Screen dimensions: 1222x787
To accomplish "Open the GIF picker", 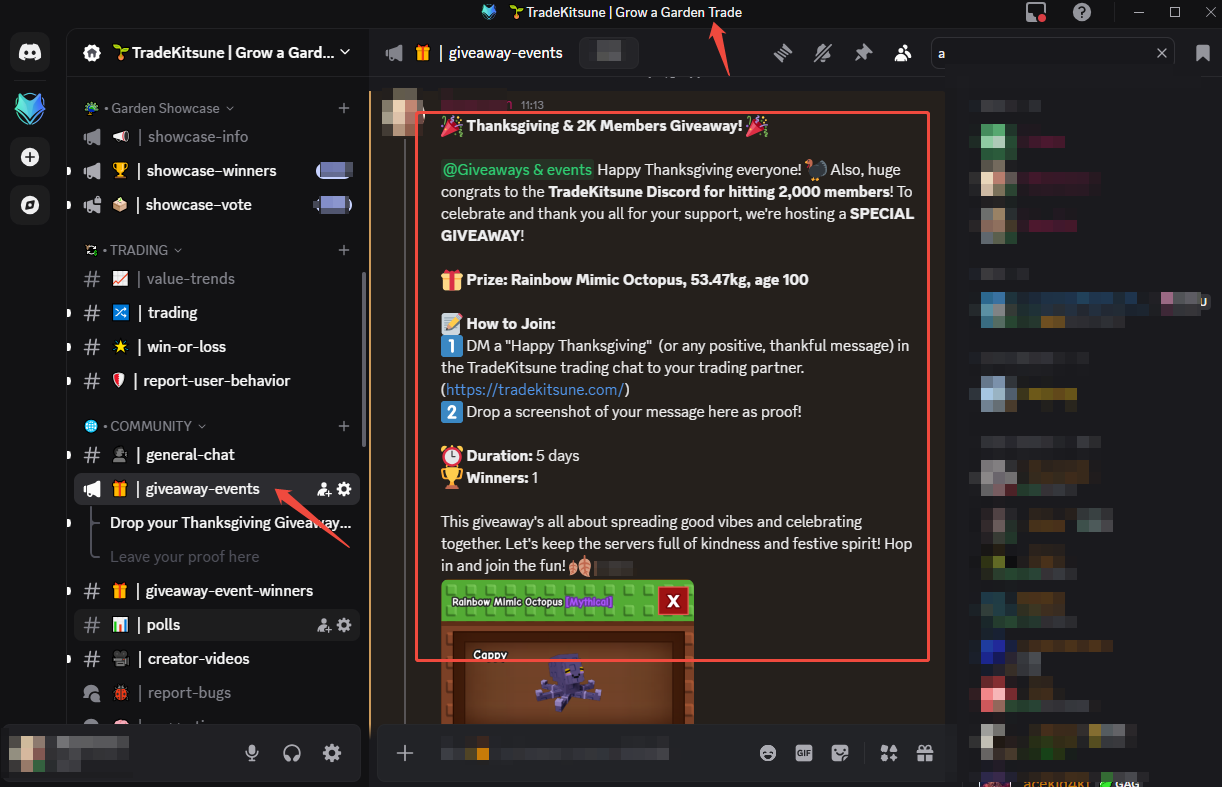I will click(x=804, y=753).
